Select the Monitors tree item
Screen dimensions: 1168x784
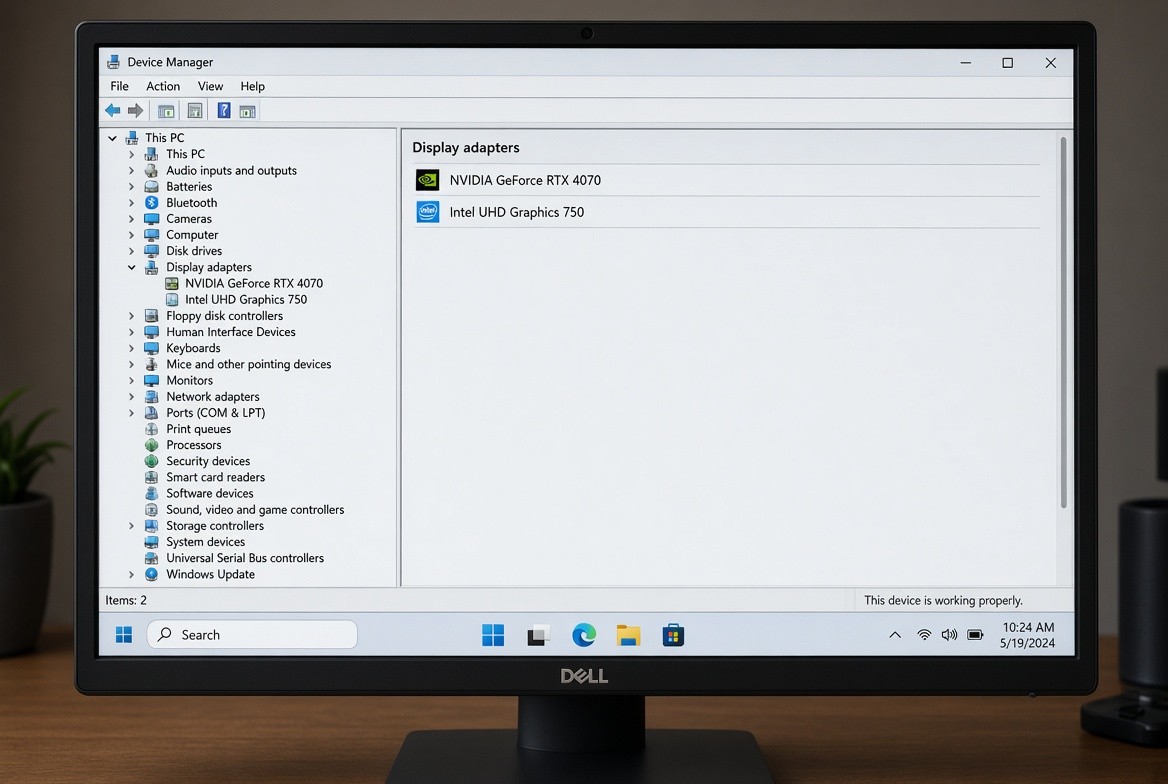[x=189, y=381]
